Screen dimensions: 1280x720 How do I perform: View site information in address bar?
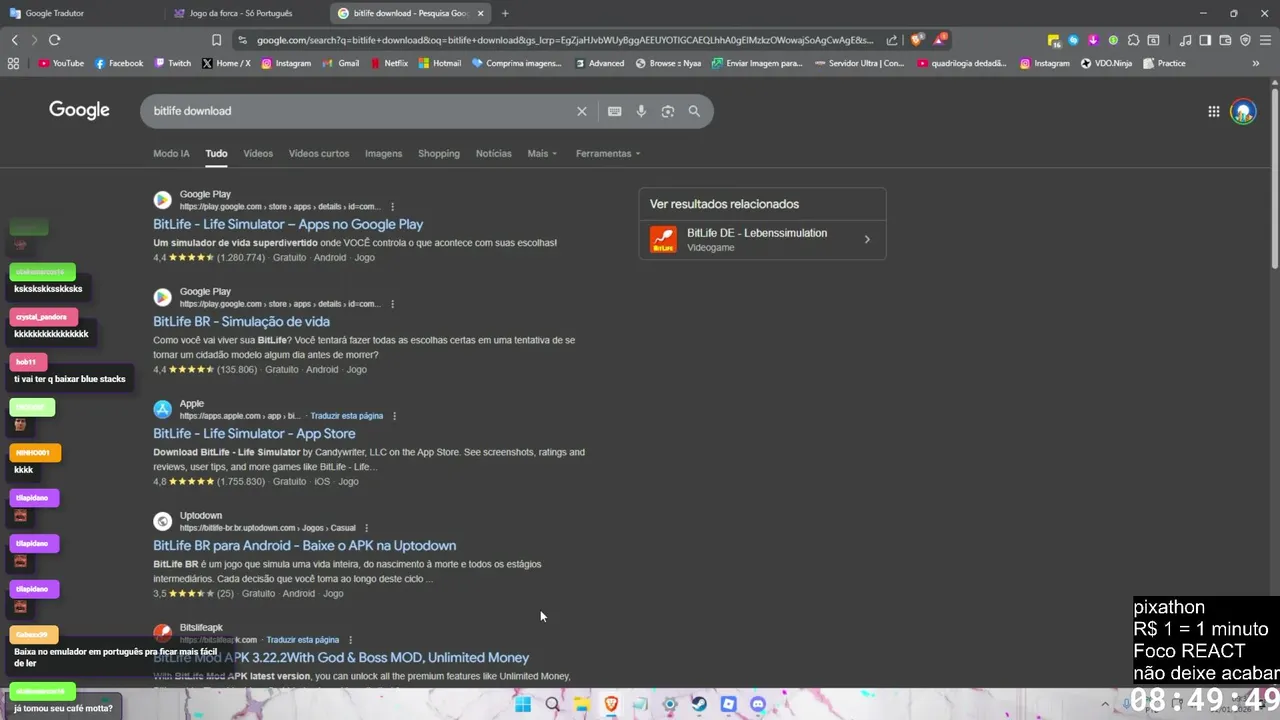(x=242, y=40)
